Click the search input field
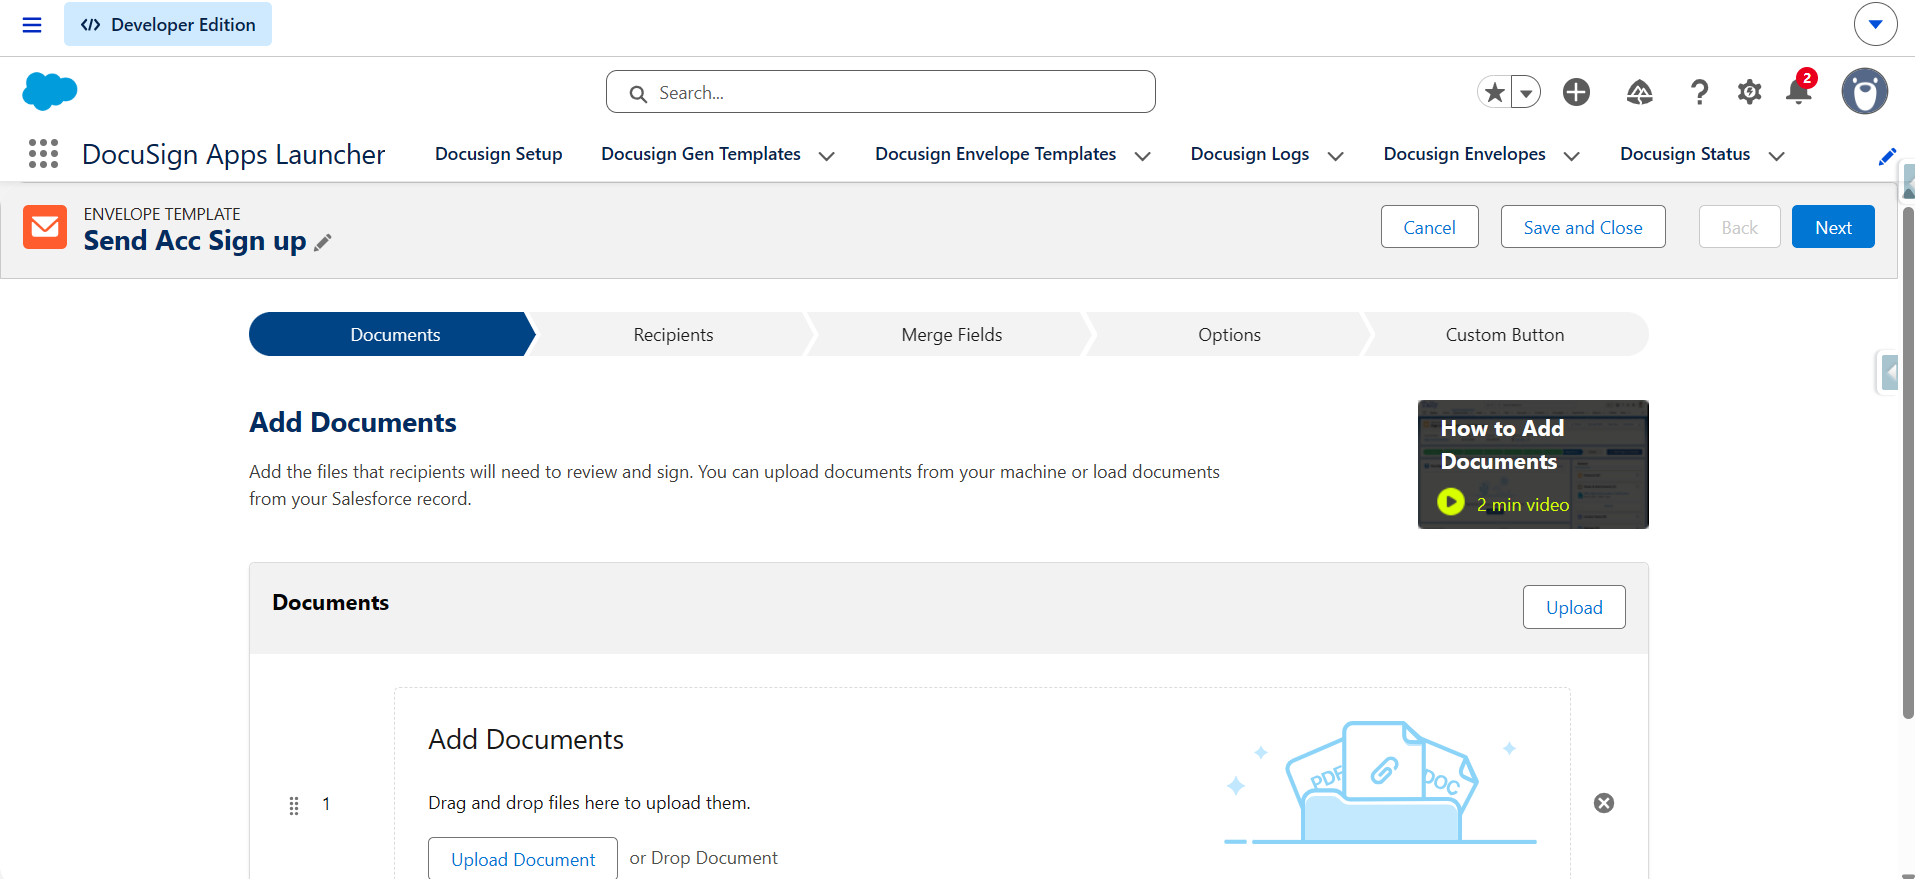Screen dimensions: 1915x879 pos(881,92)
